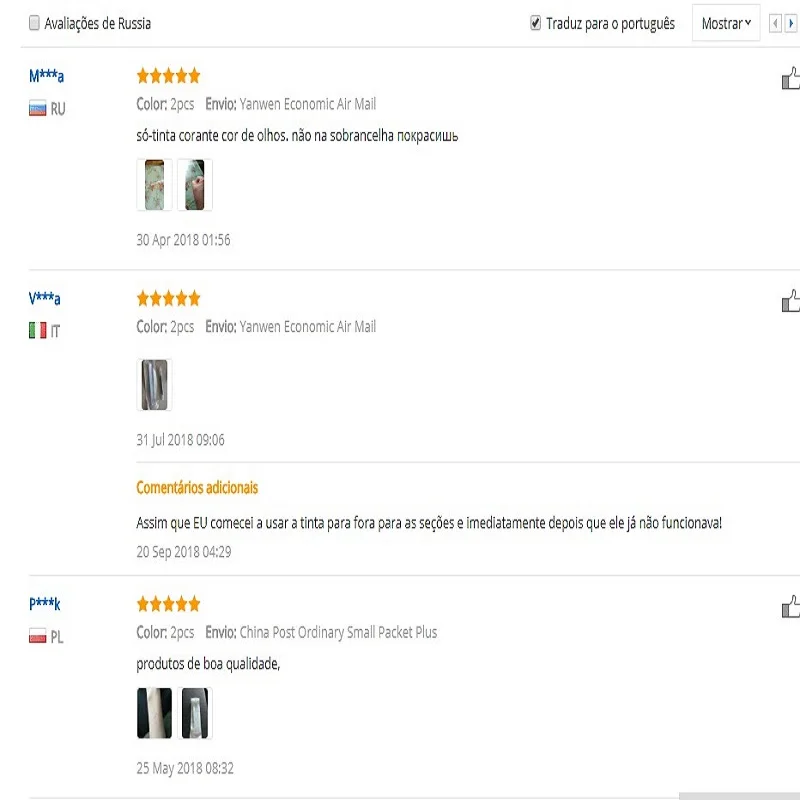Viewport: 800px width, 800px height.
Task: Go to previous page arrow
Action: [775, 24]
